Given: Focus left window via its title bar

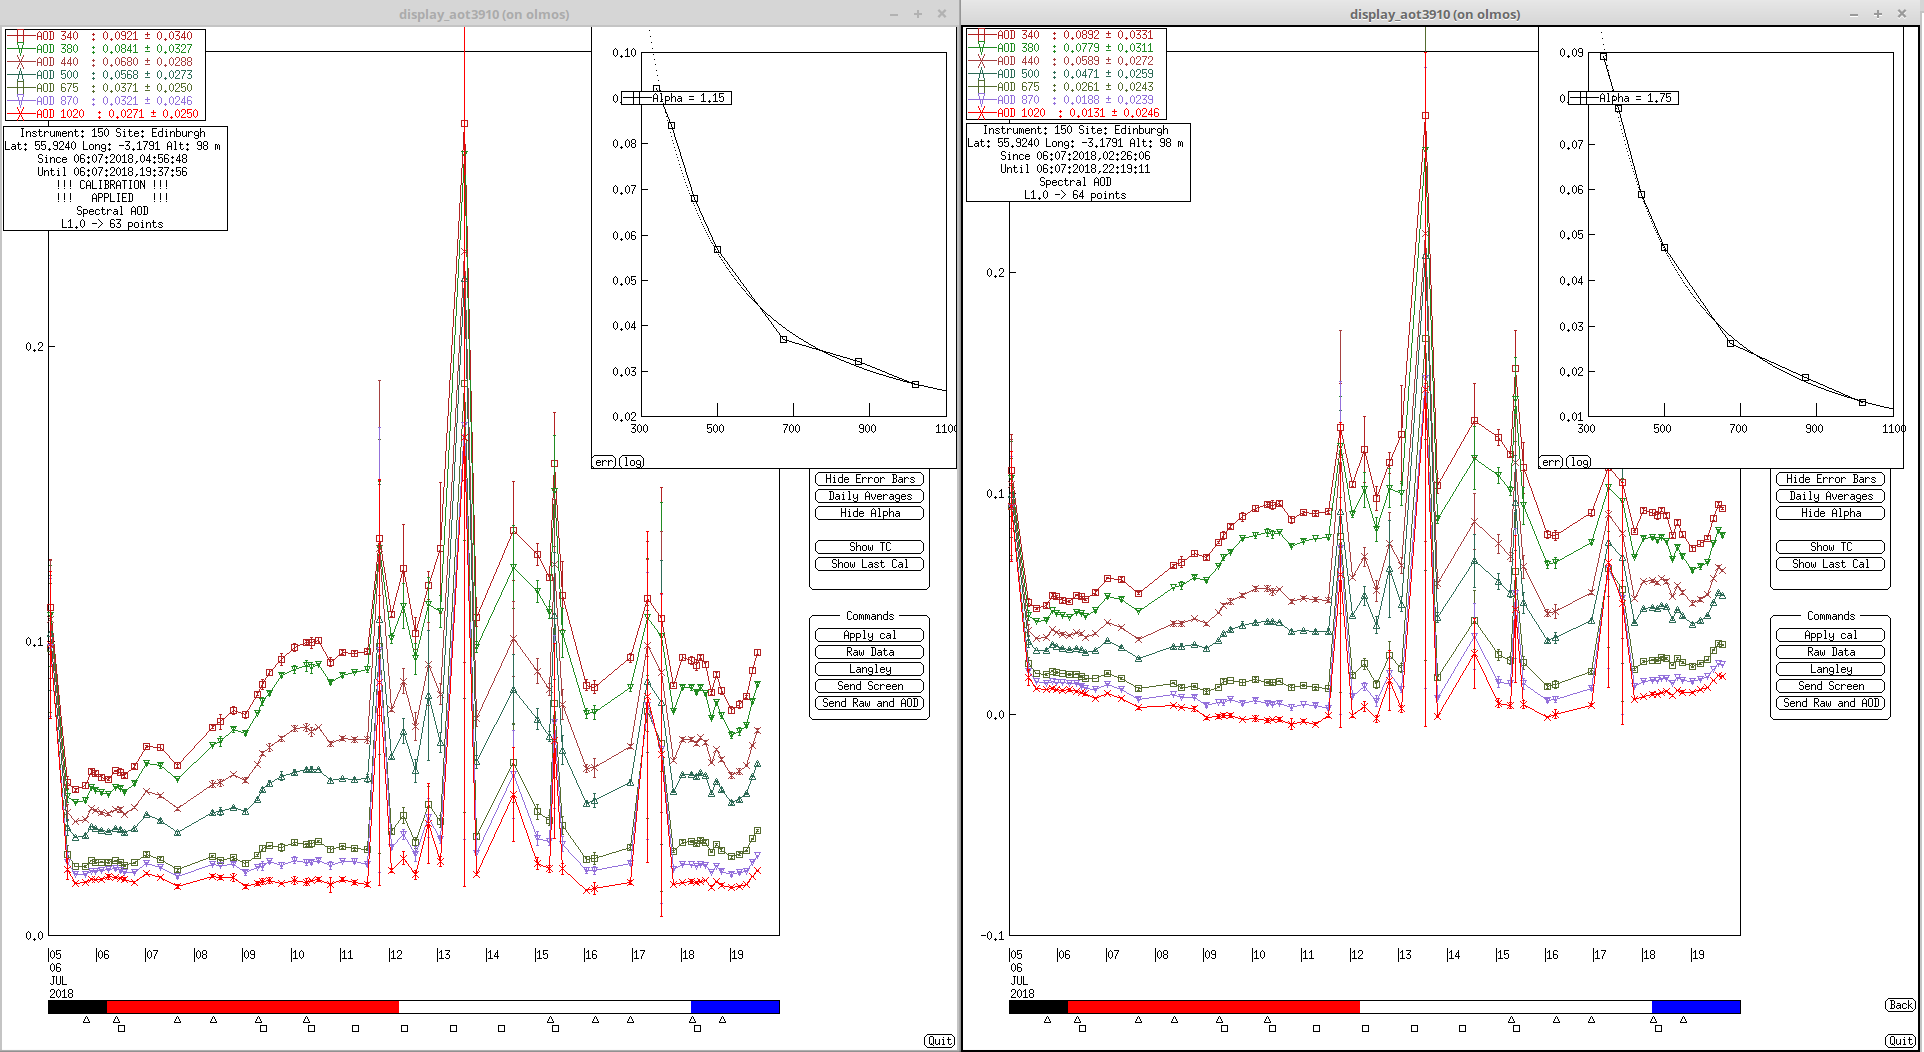Looking at the screenshot, I should pyautogui.click(x=484, y=14).
